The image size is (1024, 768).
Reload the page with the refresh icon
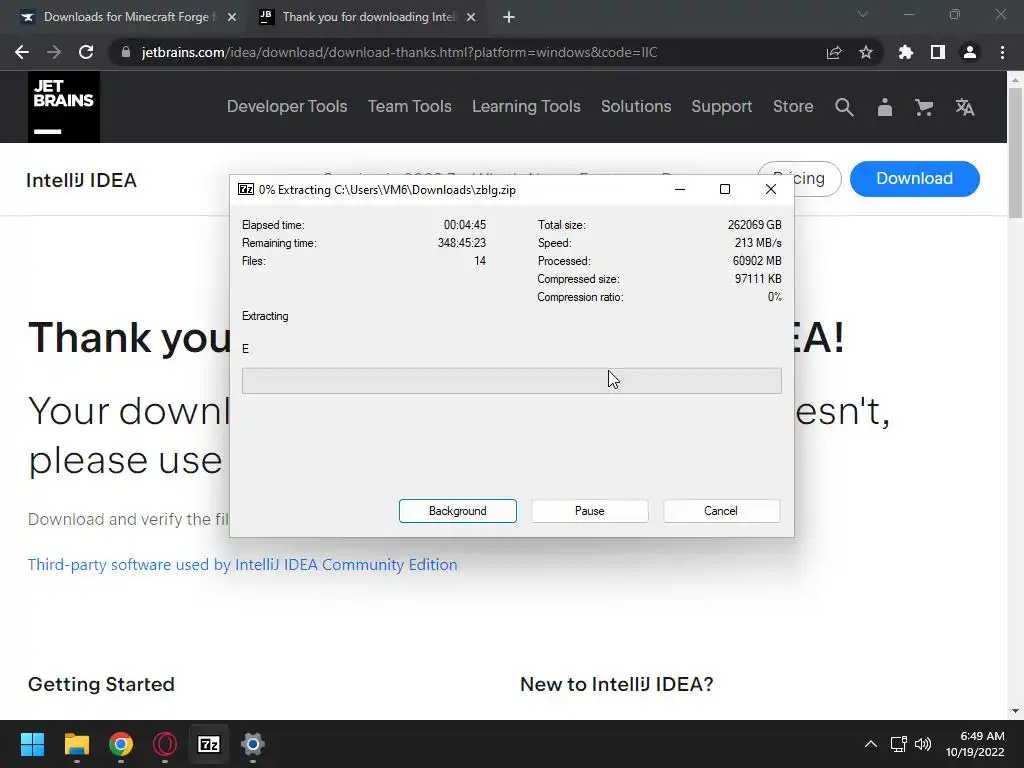(x=86, y=52)
